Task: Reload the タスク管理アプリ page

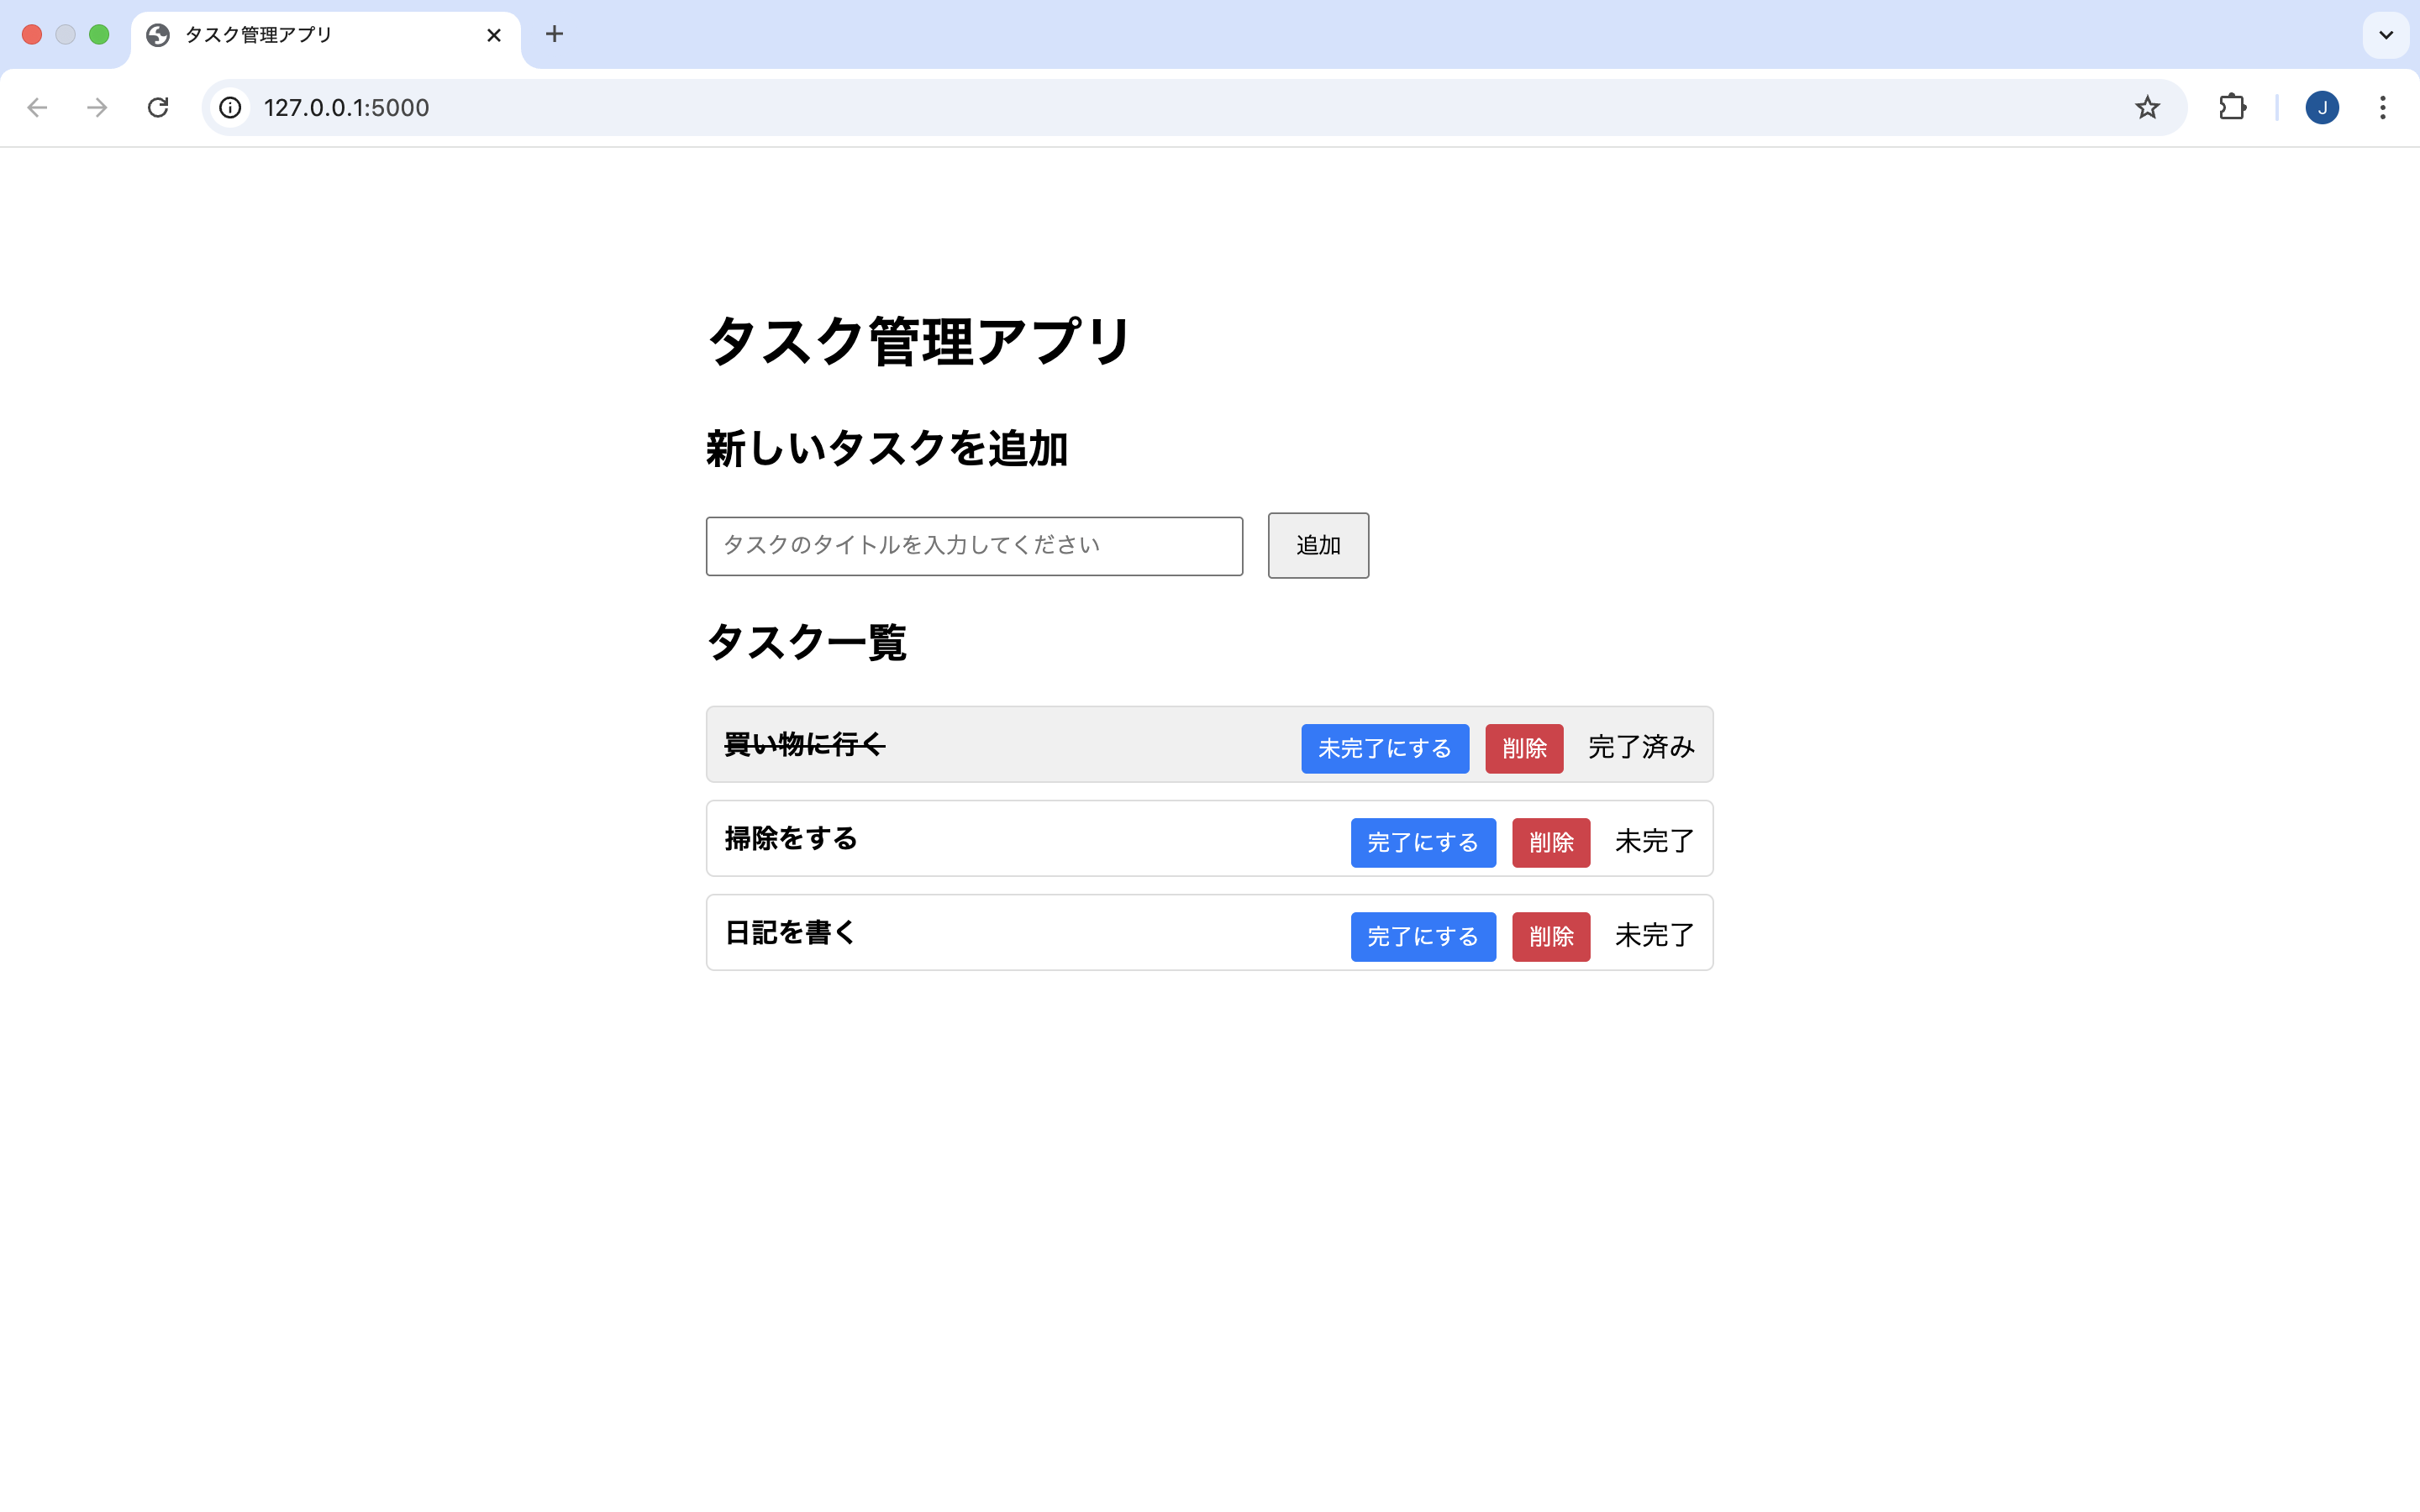Action: [158, 107]
